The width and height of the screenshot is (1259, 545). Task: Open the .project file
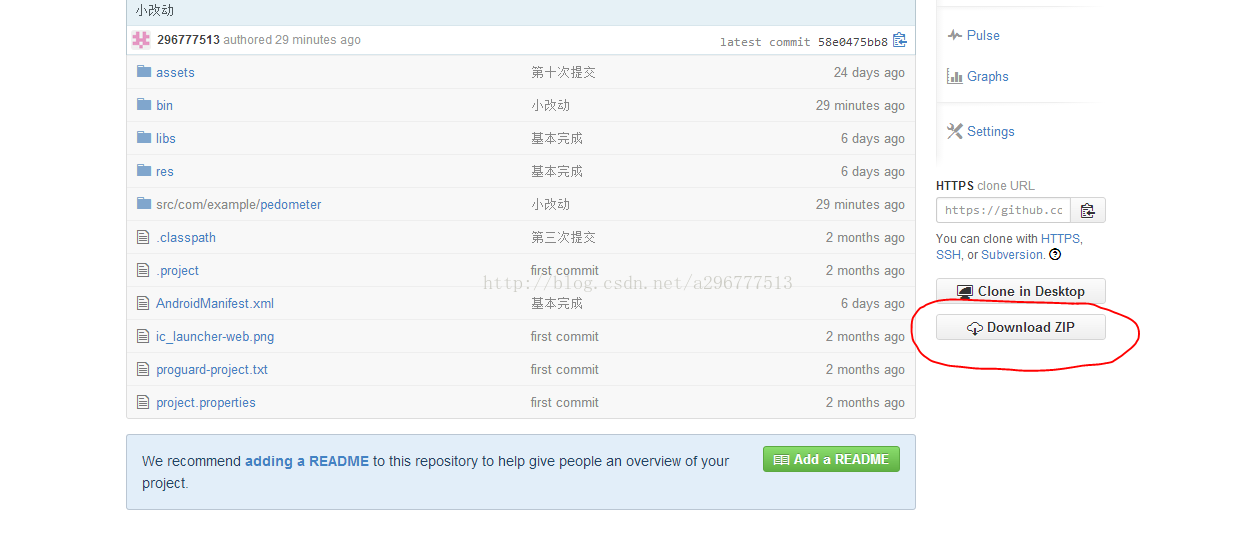(x=177, y=270)
